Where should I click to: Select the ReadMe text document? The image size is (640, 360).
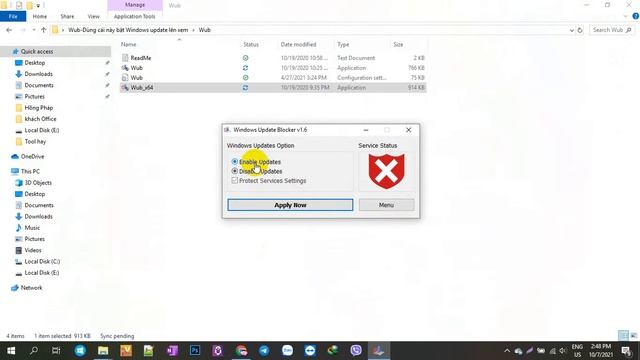[141, 58]
